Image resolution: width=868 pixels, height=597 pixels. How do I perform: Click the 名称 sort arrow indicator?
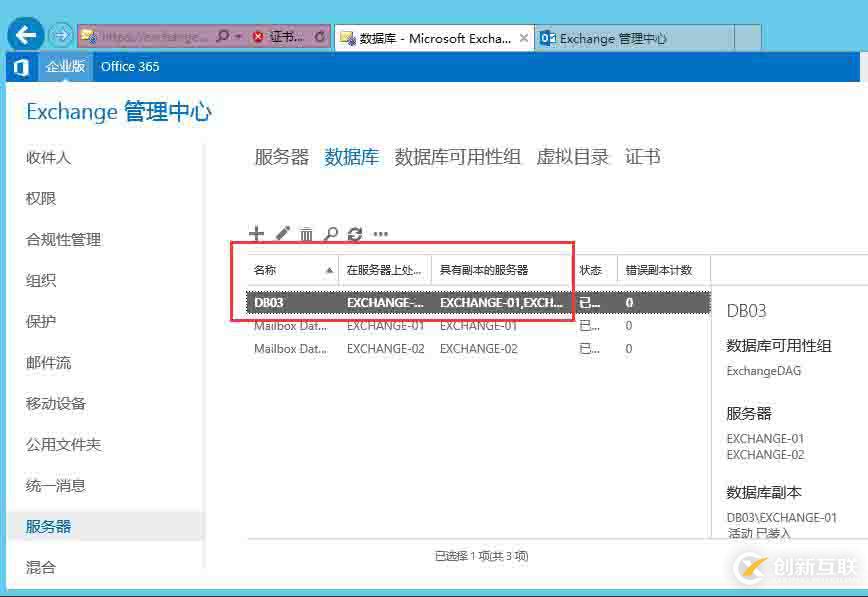coord(329,270)
